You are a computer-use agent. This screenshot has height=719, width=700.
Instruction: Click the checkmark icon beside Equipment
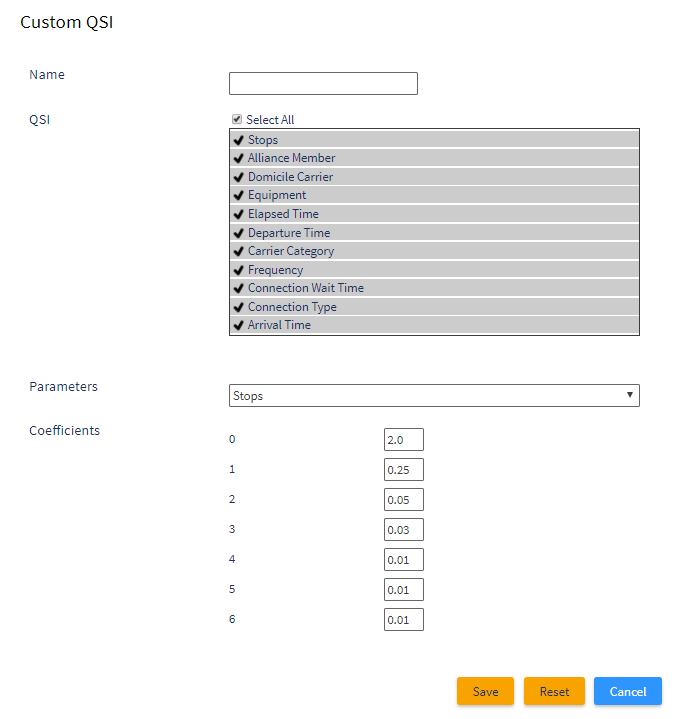click(238, 195)
